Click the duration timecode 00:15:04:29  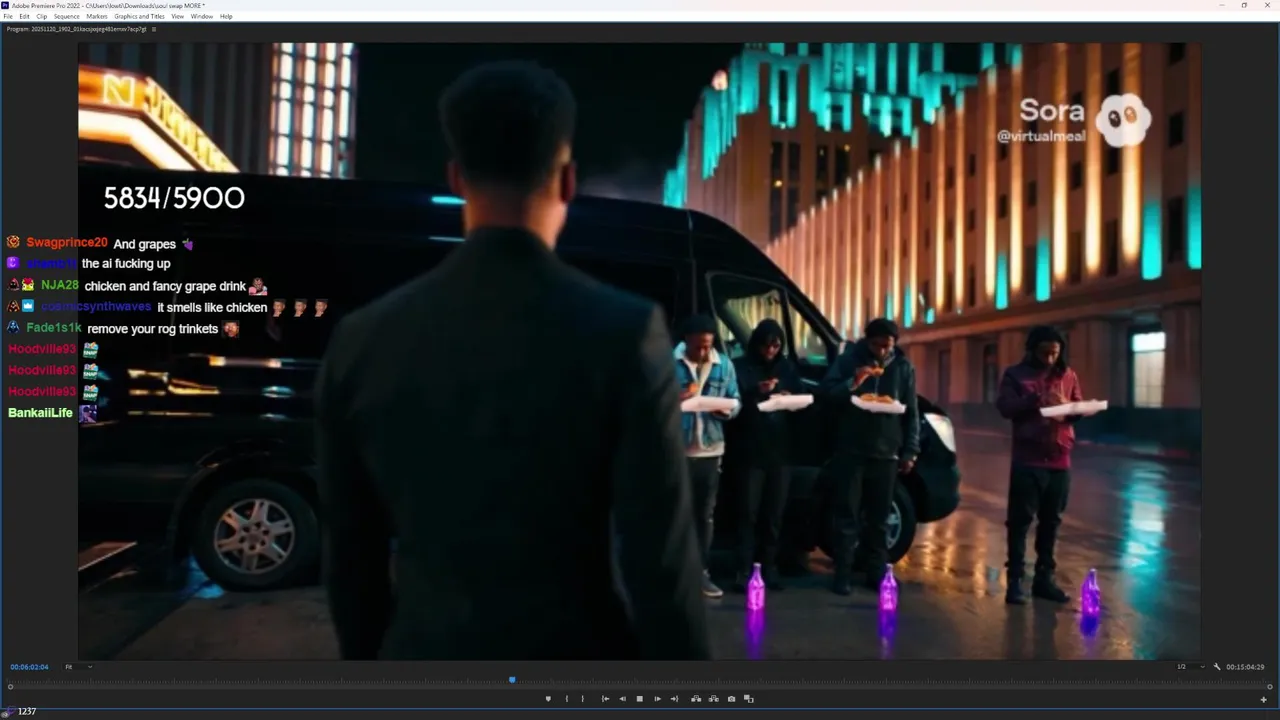tap(1246, 667)
